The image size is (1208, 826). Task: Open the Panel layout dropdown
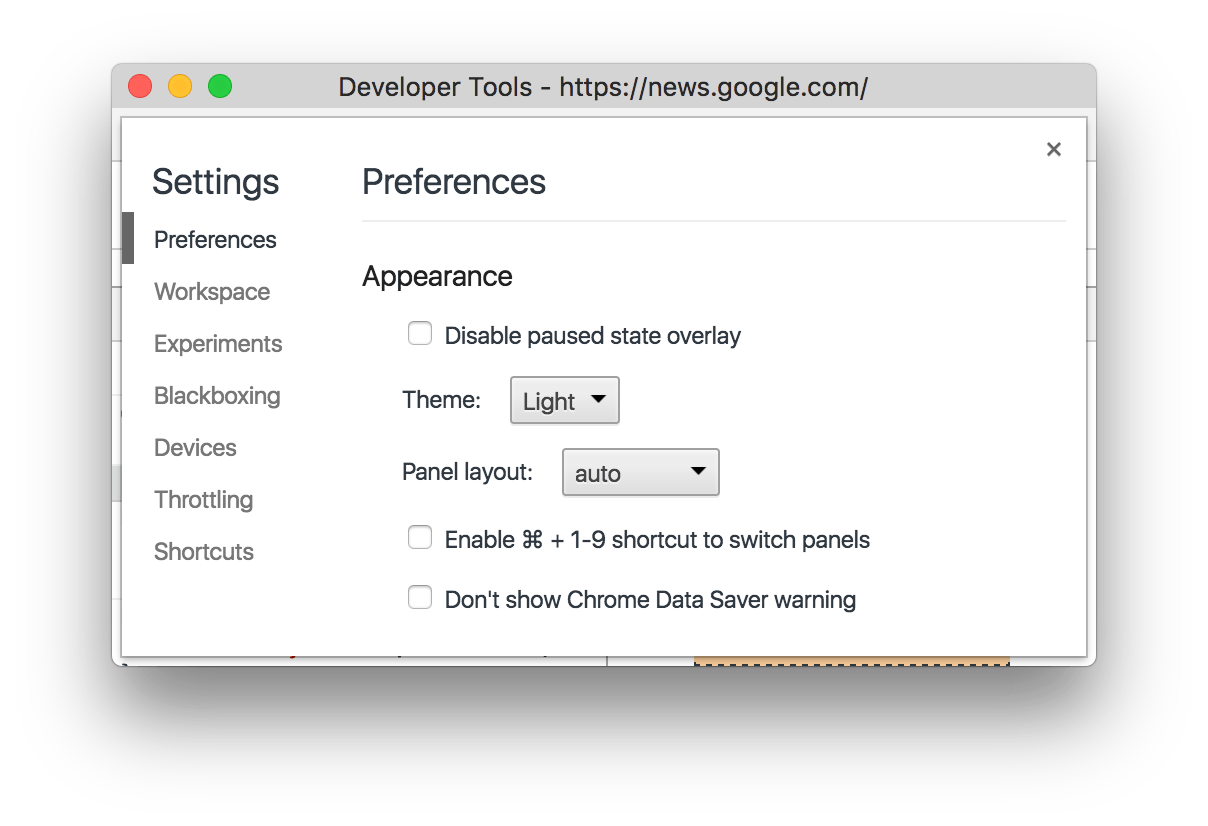point(640,472)
